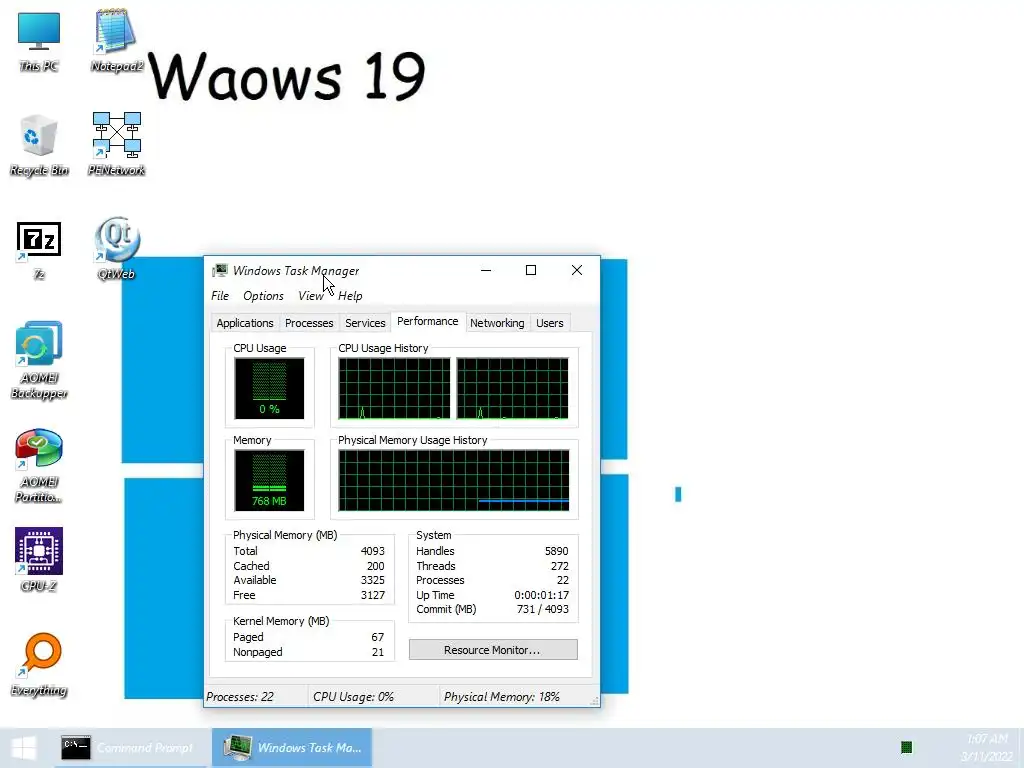
Task: Close the Windows Task Manager window
Action: 577,270
